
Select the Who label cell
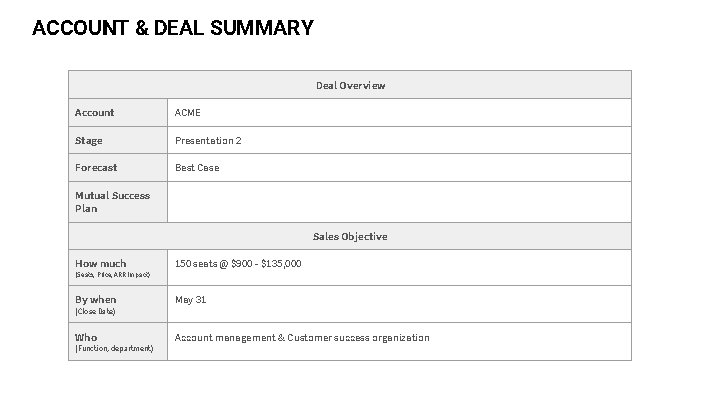point(118,341)
